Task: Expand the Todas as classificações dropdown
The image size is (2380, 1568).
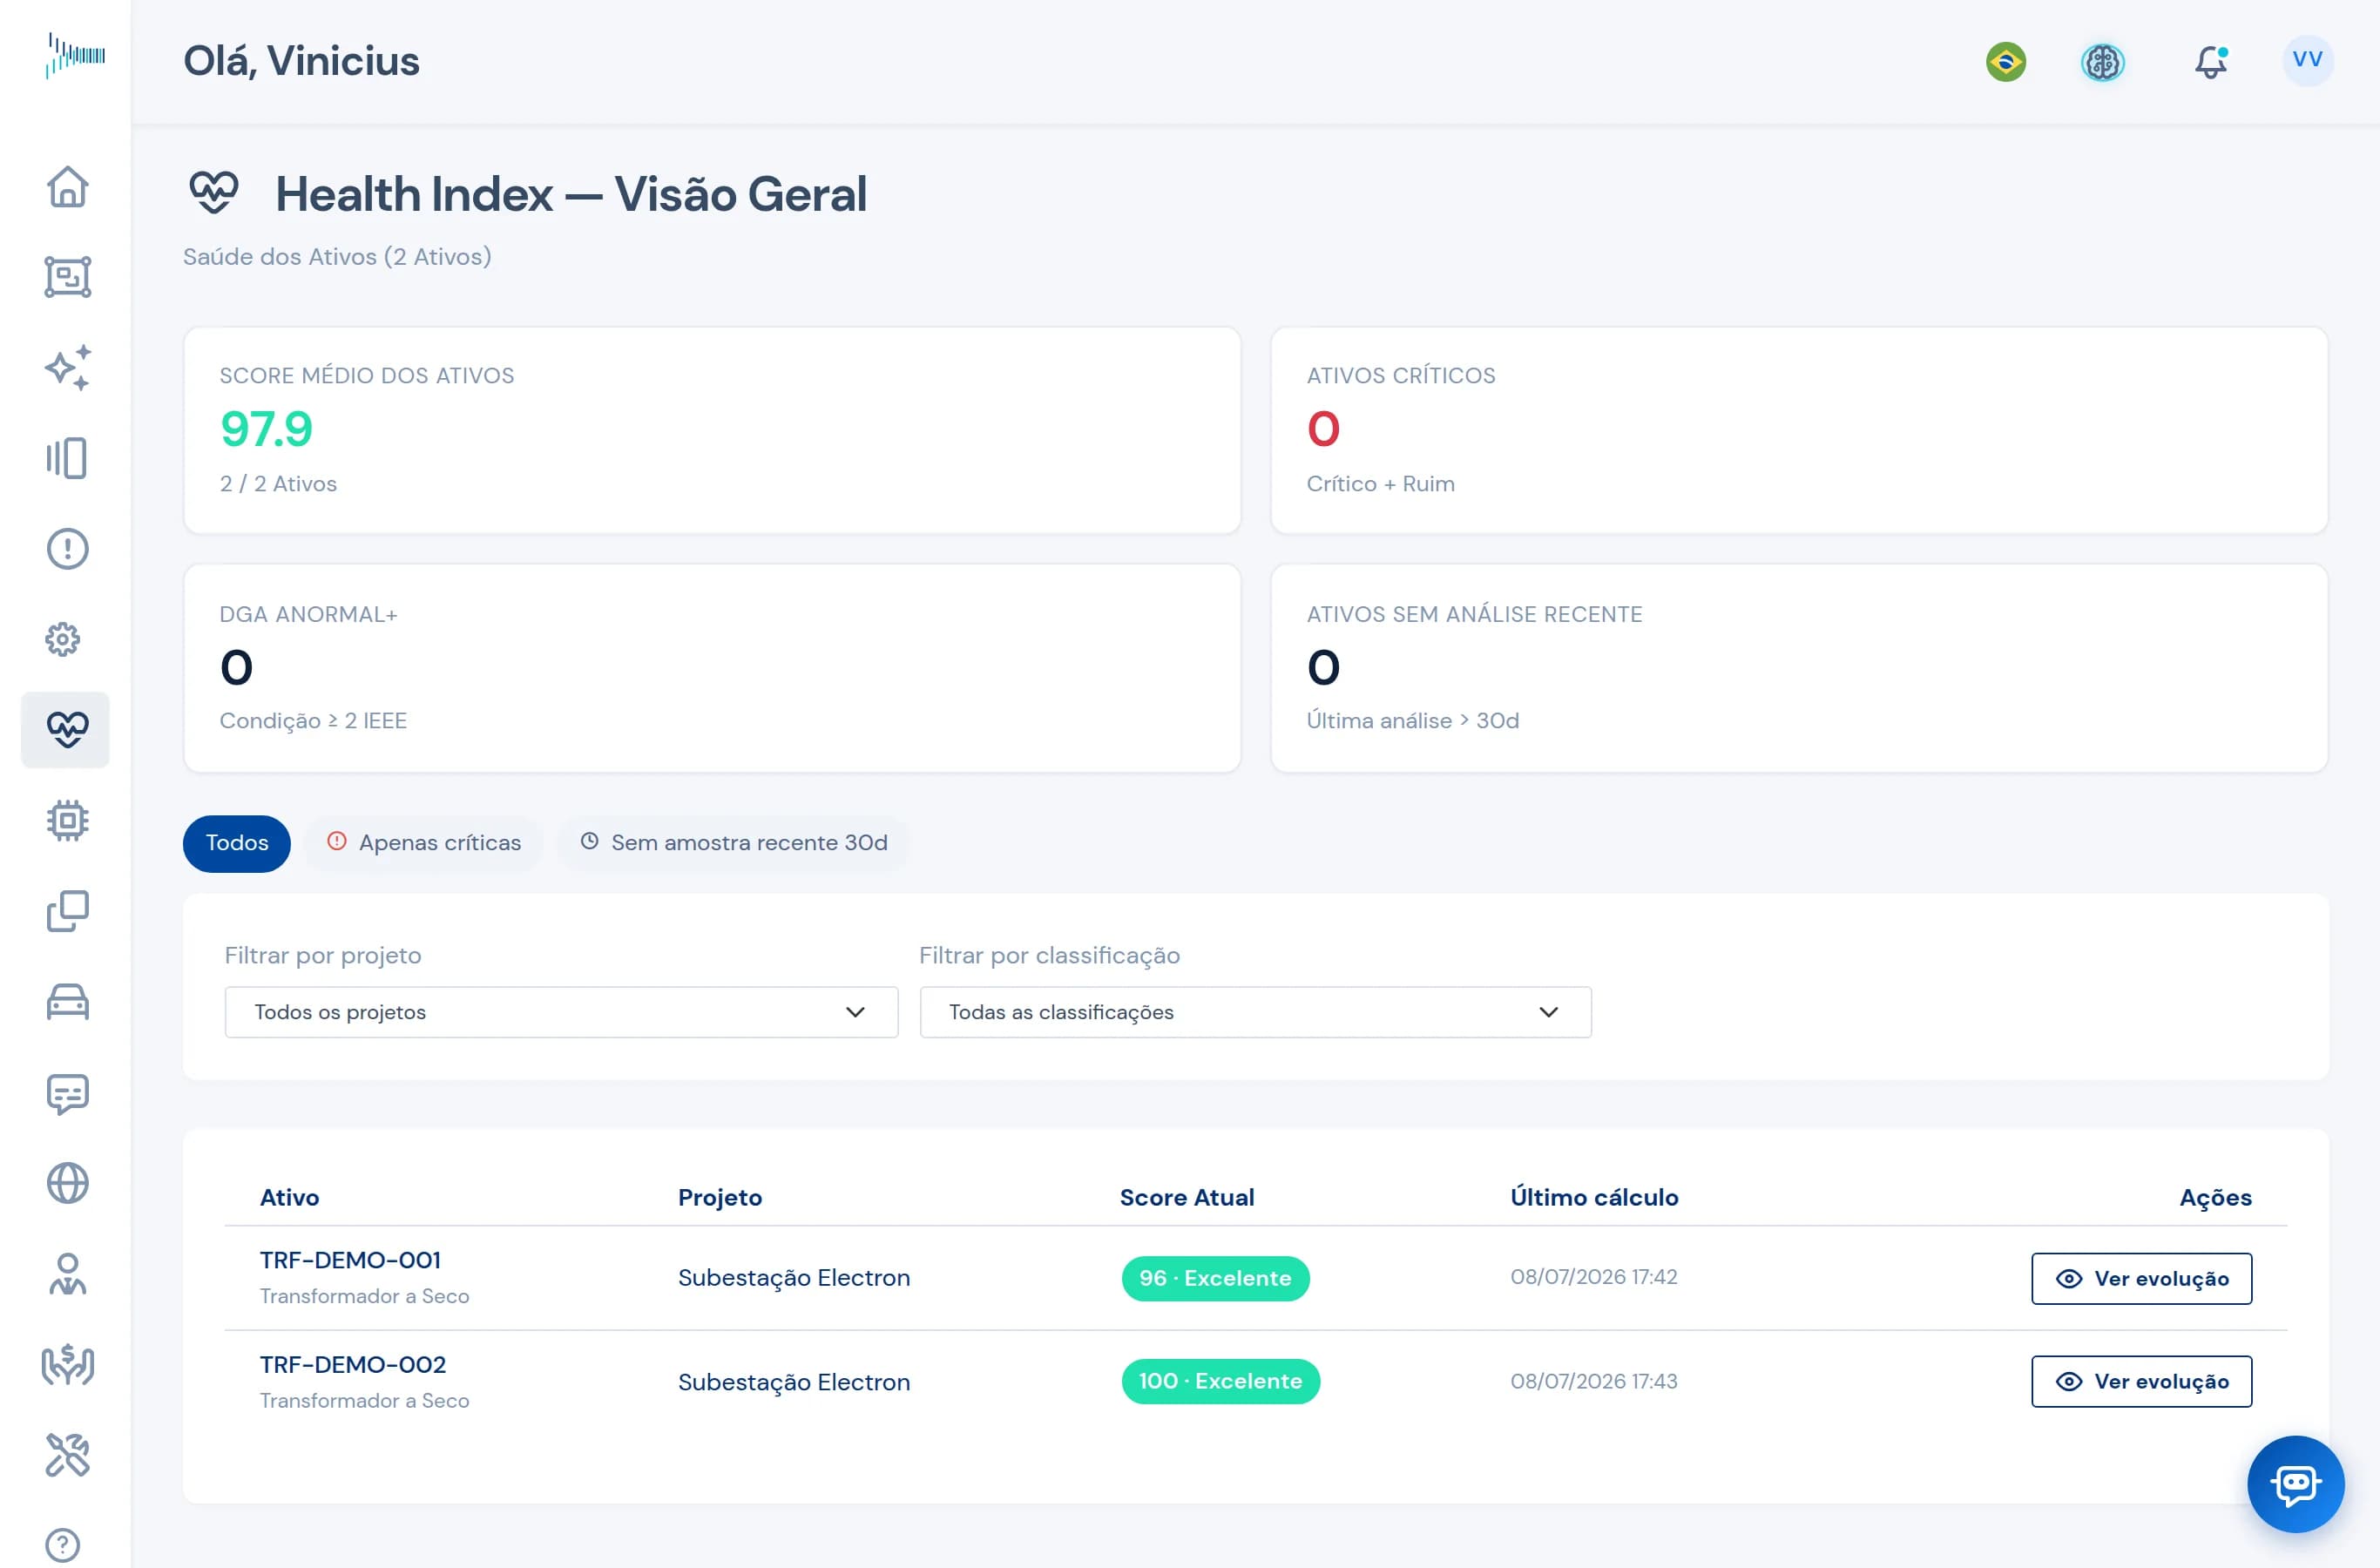Action: pyautogui.click(x=1255, y=1012)
